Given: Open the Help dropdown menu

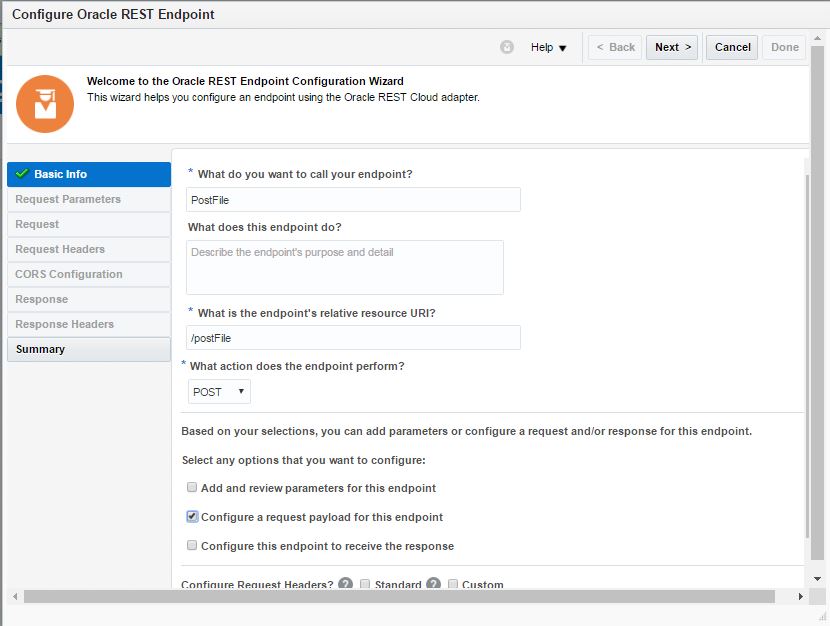Looking at the screenshot, I should 548,47.
